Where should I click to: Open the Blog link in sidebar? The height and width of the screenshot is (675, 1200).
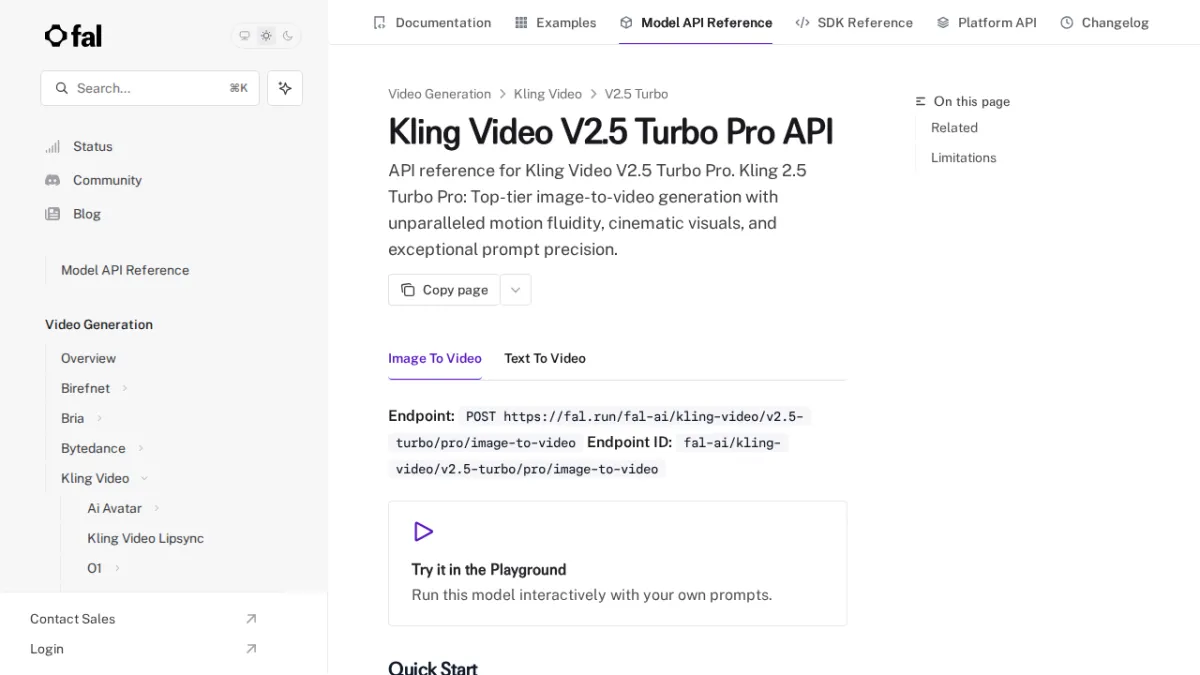87,214
